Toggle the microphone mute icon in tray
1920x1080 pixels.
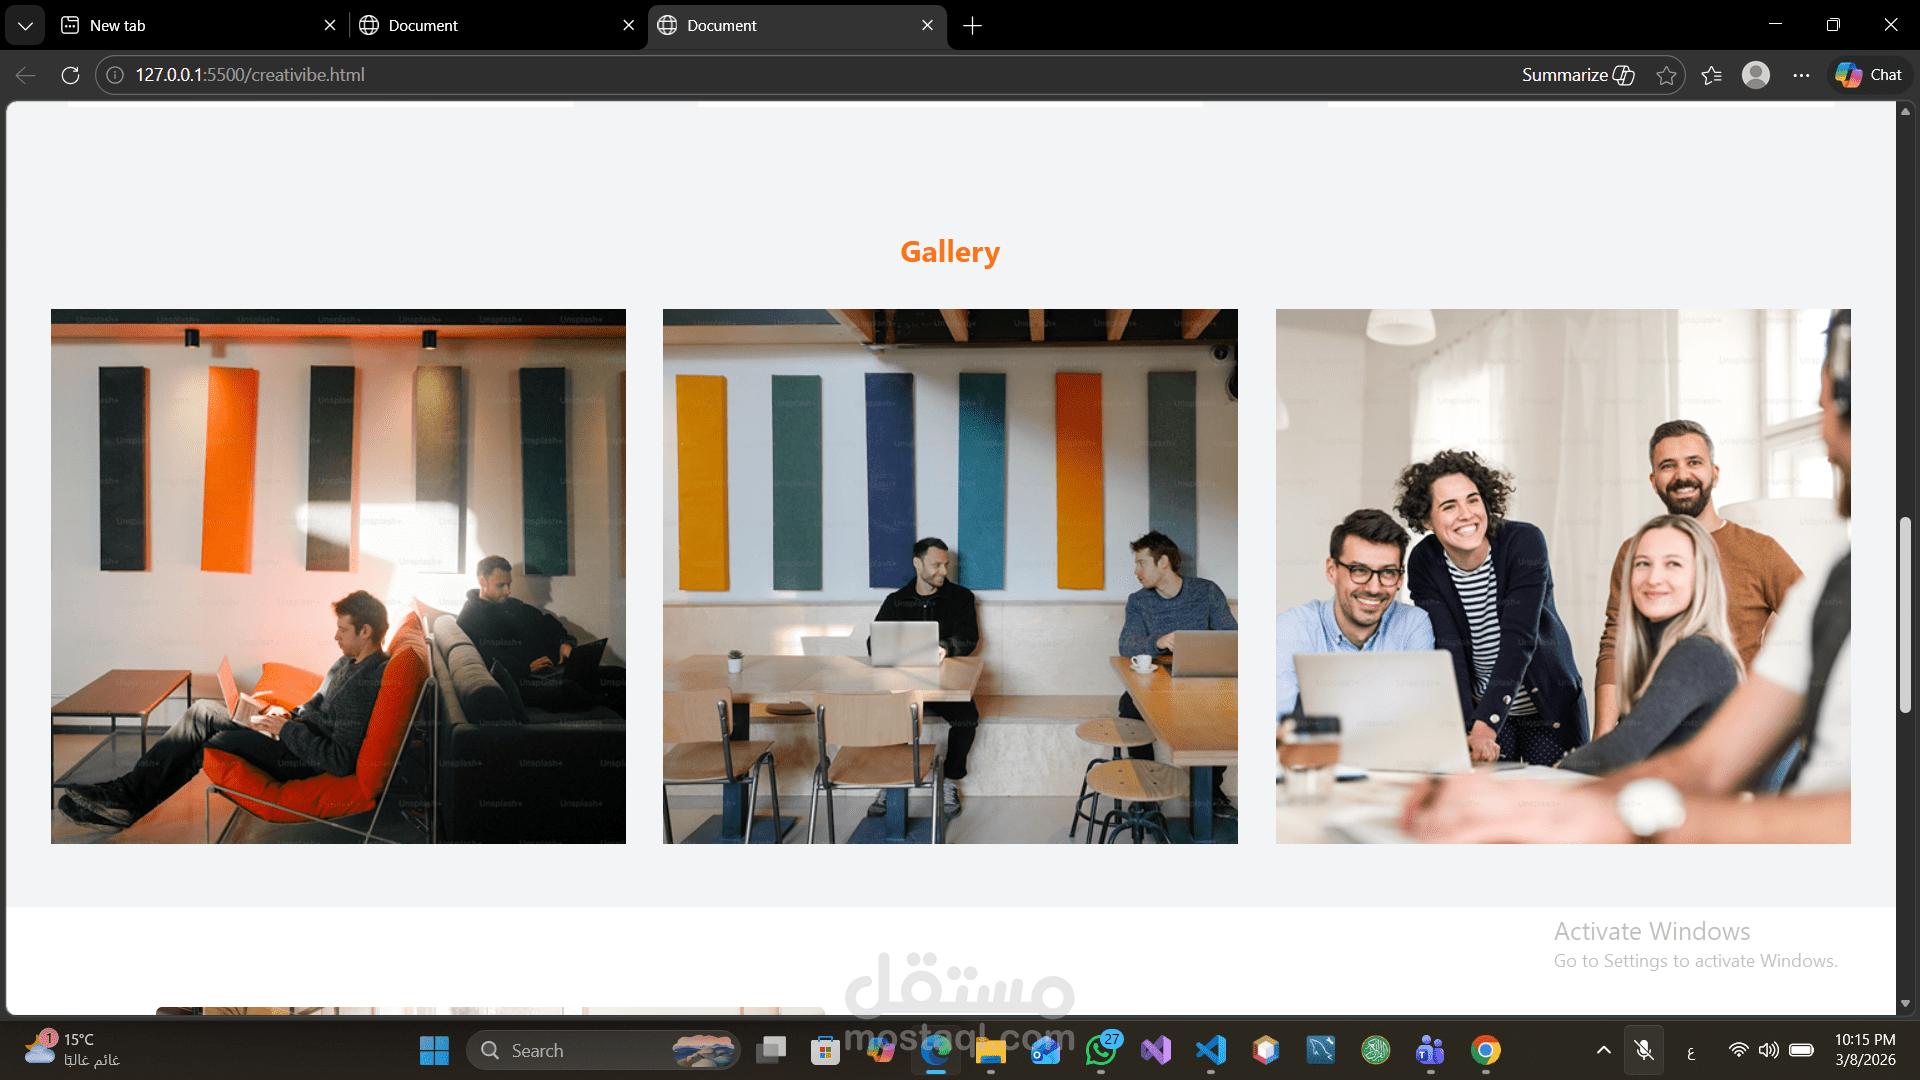(1643, 1050)
